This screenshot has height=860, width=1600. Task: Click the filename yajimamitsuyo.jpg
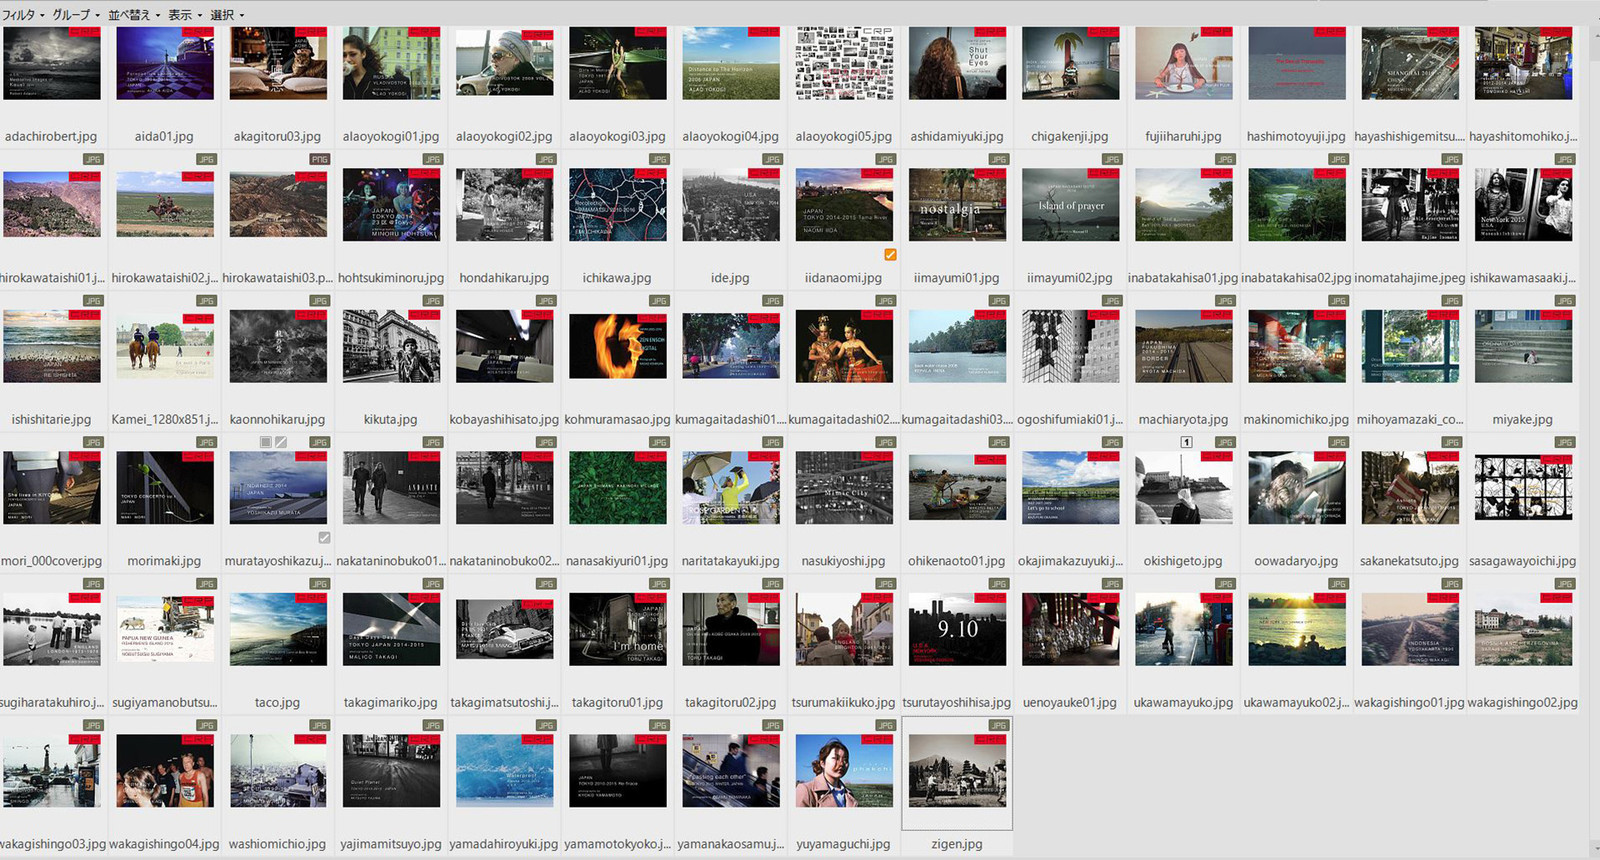[x=391, y=845]
